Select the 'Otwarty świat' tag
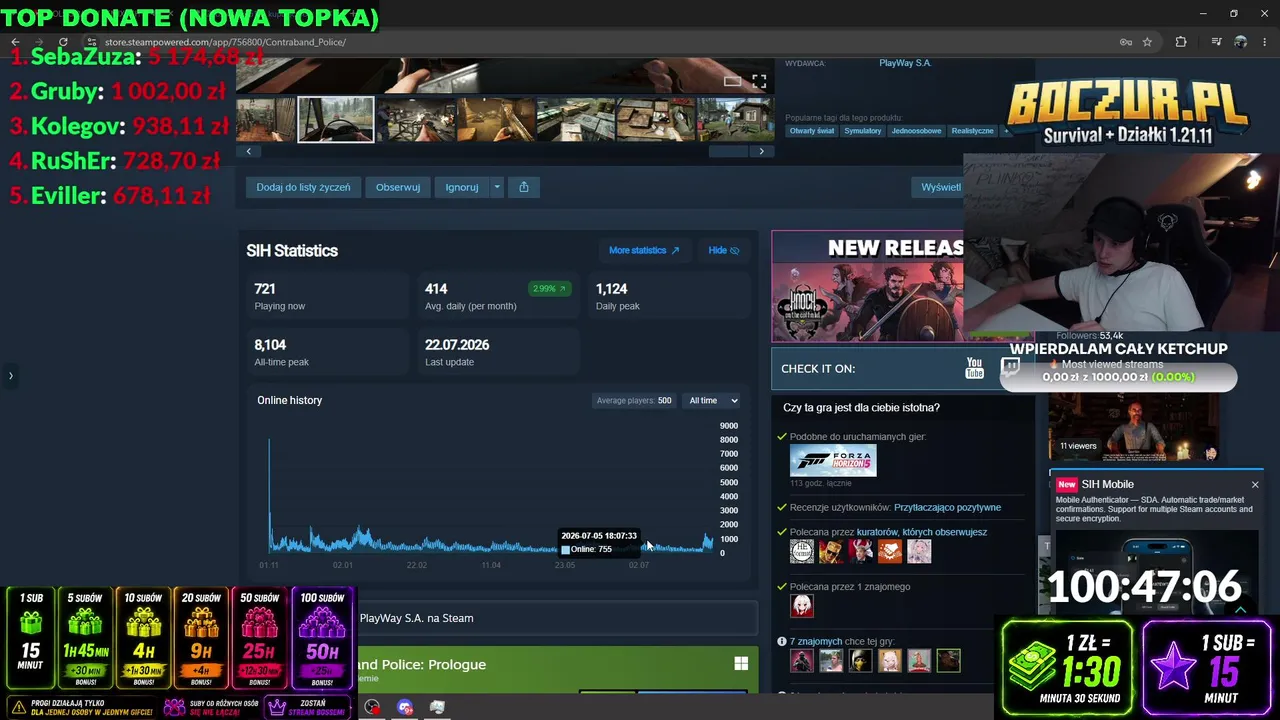1280x720 pixels. 812,131
